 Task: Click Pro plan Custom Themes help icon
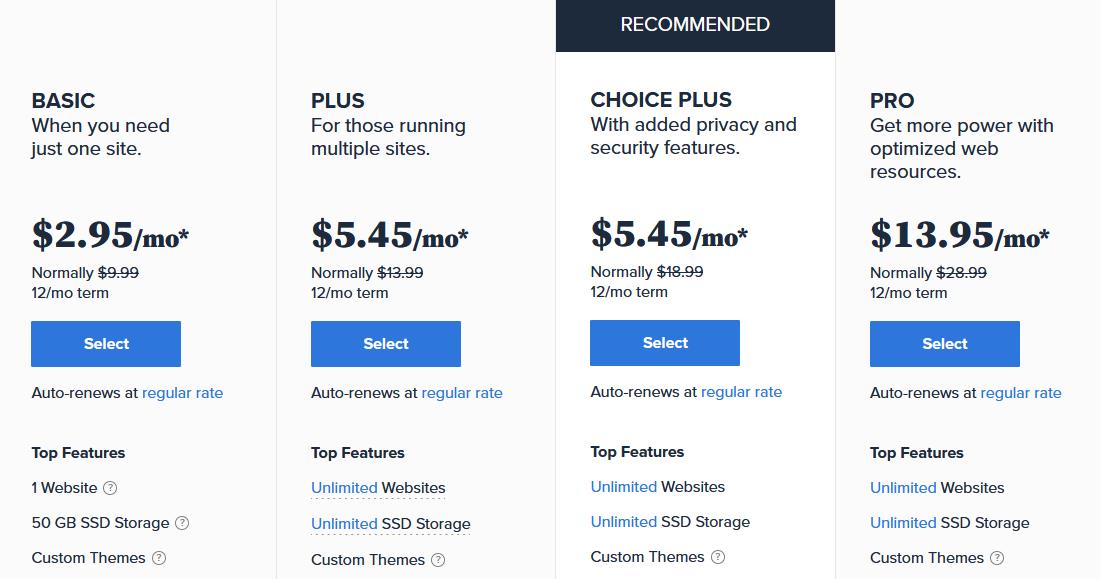click(x=997, y=558)
